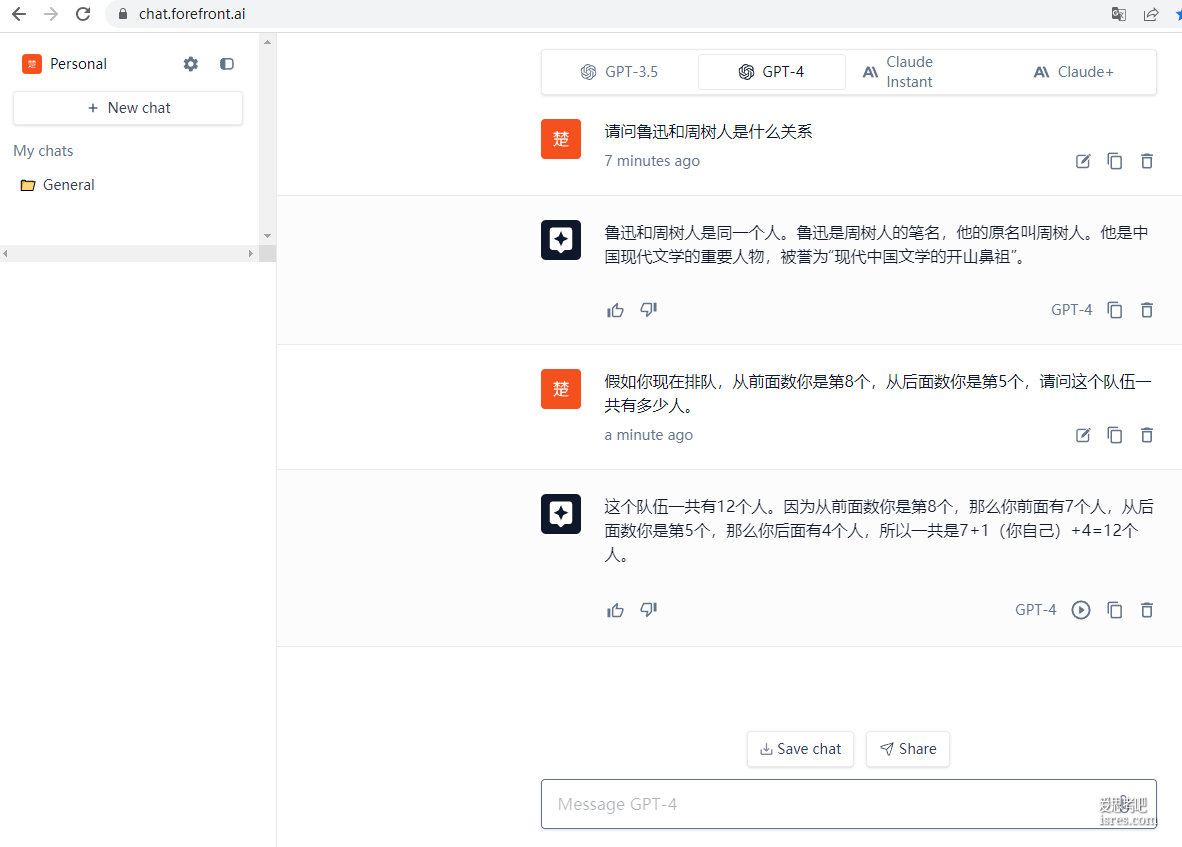Go back using the browser back arrow
The image size is (1182, 847).
[x=19, y=14]
